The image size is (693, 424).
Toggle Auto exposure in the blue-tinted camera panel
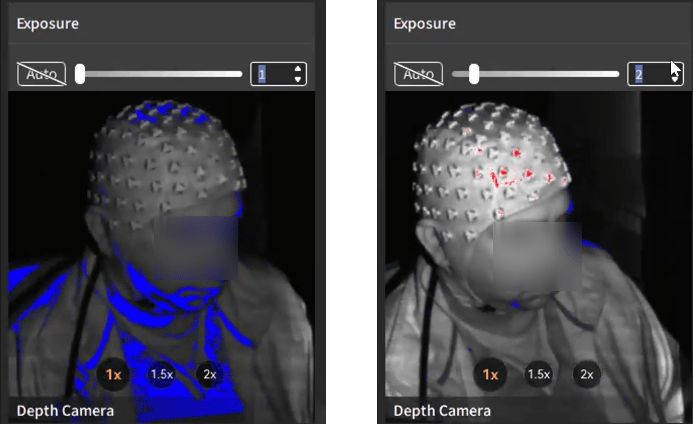click(41, 74)
